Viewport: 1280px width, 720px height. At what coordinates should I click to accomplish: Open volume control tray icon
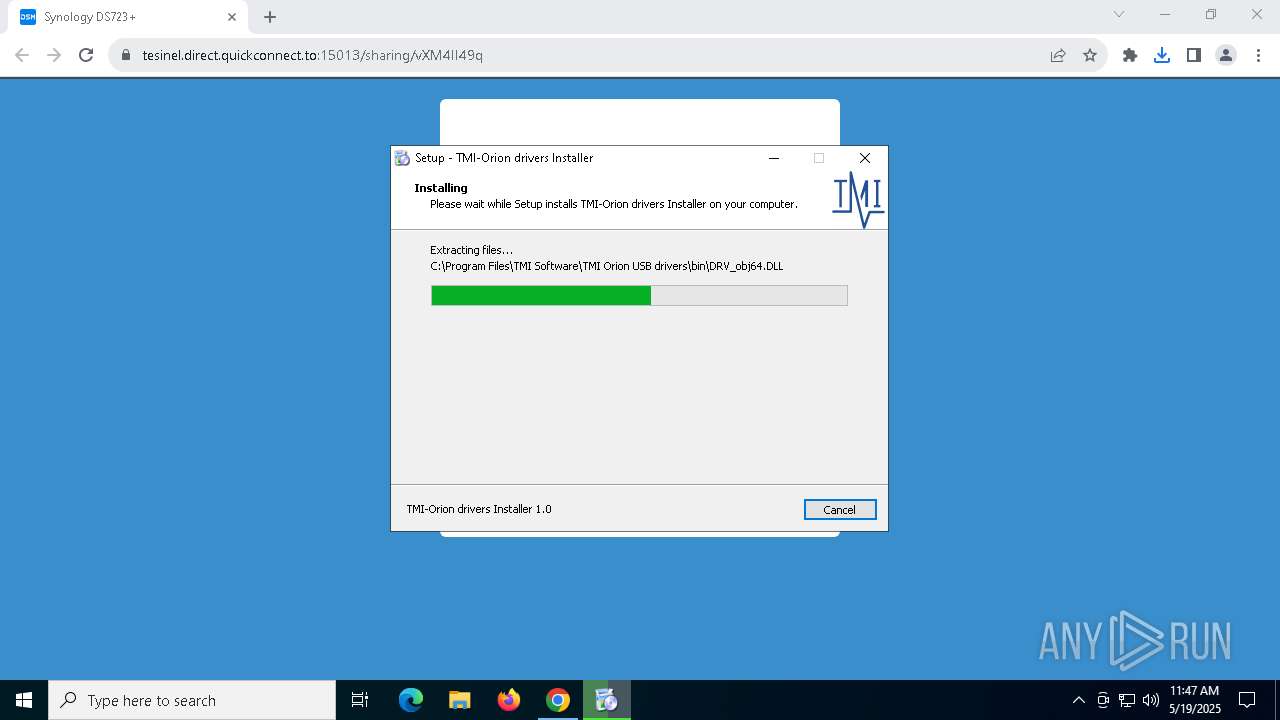pos(1151,700)
